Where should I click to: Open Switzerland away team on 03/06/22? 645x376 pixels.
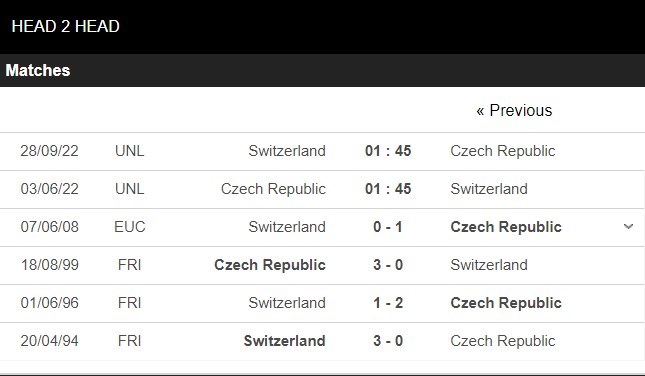pyautogui.click(x=489, y=189)
